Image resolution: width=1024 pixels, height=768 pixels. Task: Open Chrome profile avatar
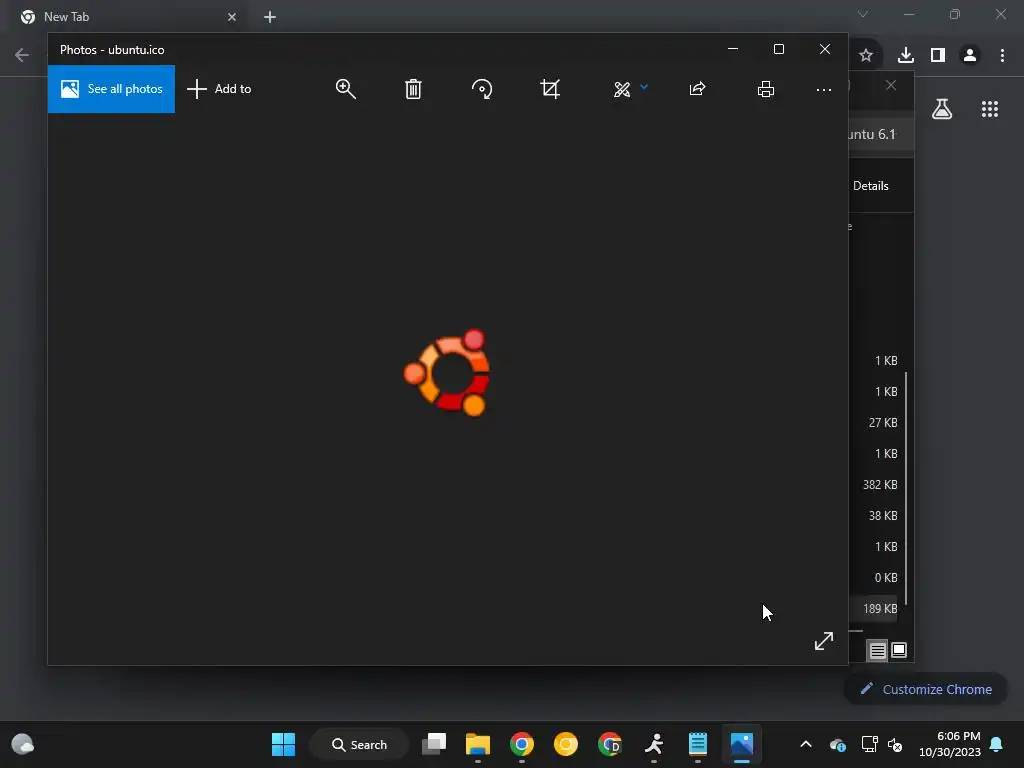[x=970, y=56]
